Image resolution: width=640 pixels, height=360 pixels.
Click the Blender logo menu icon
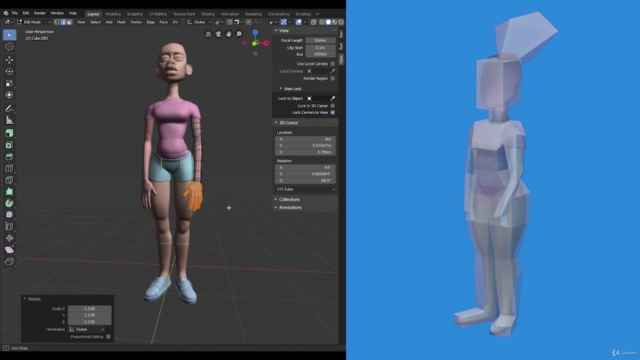[x=6, y=13]
